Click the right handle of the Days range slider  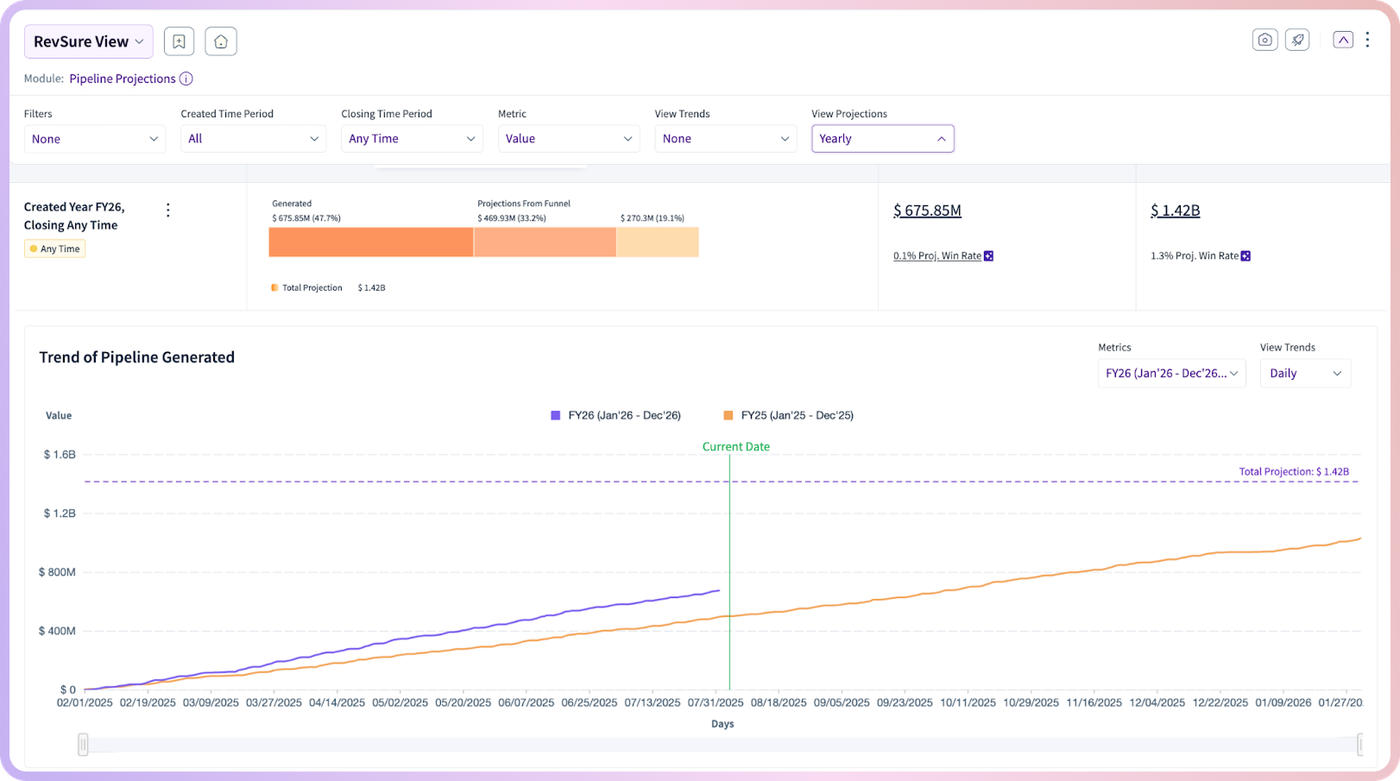1360,744
